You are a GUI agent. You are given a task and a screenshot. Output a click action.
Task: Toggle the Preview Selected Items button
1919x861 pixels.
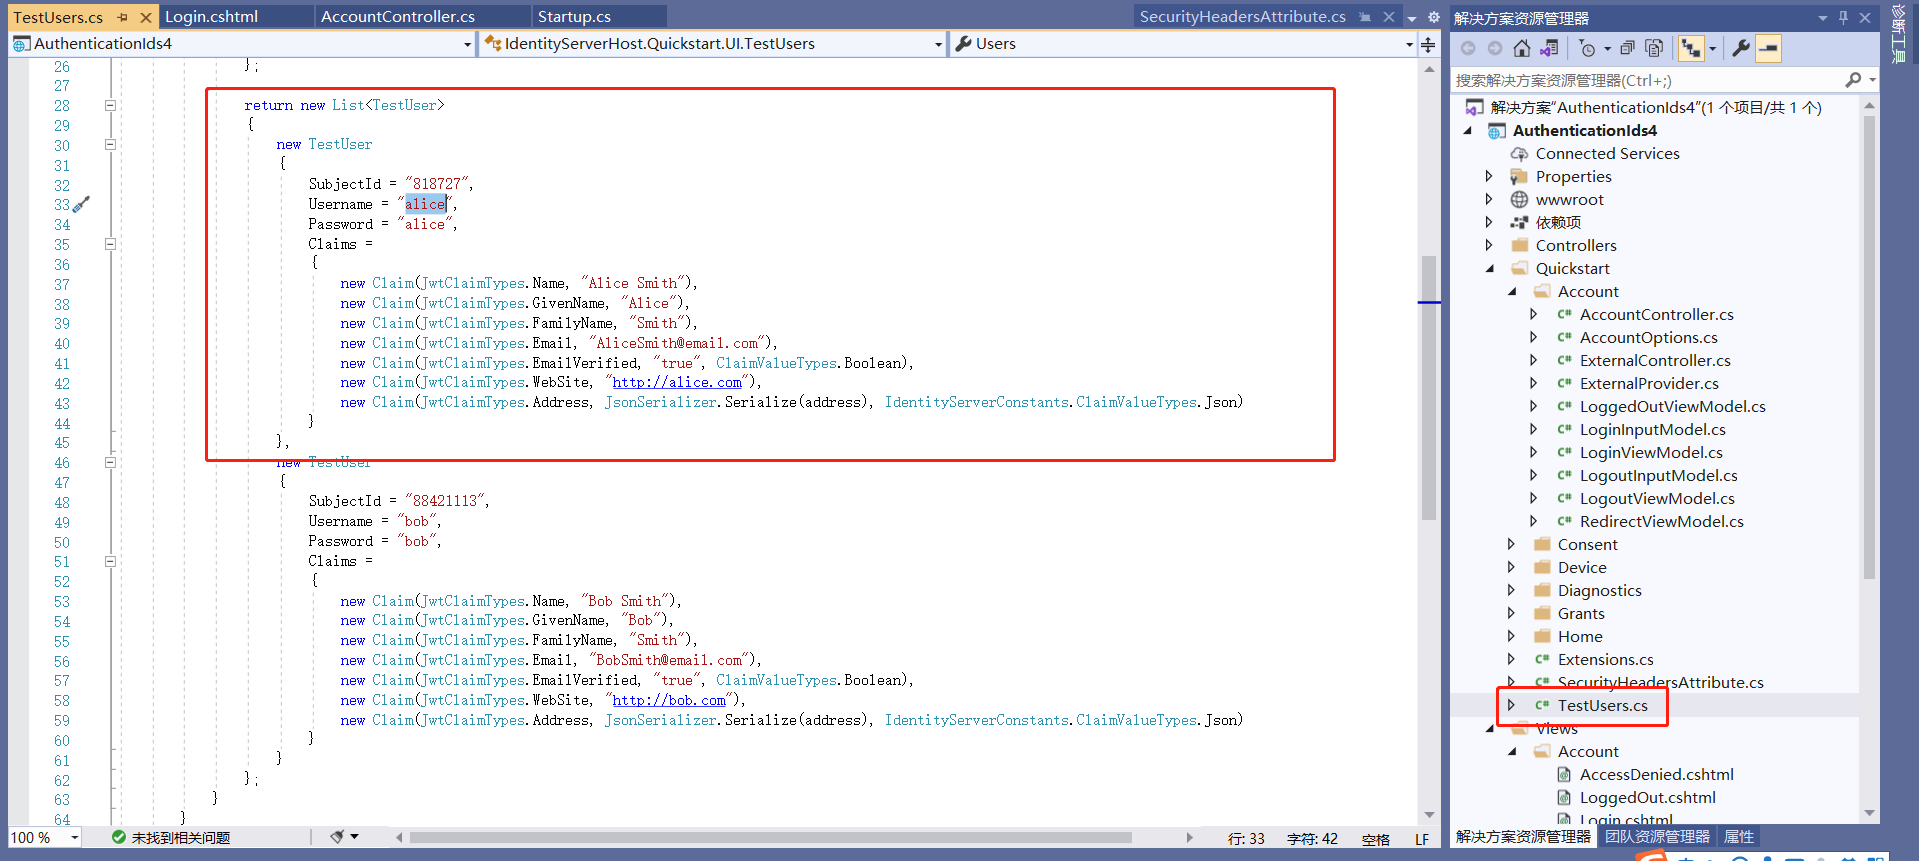1768,48
